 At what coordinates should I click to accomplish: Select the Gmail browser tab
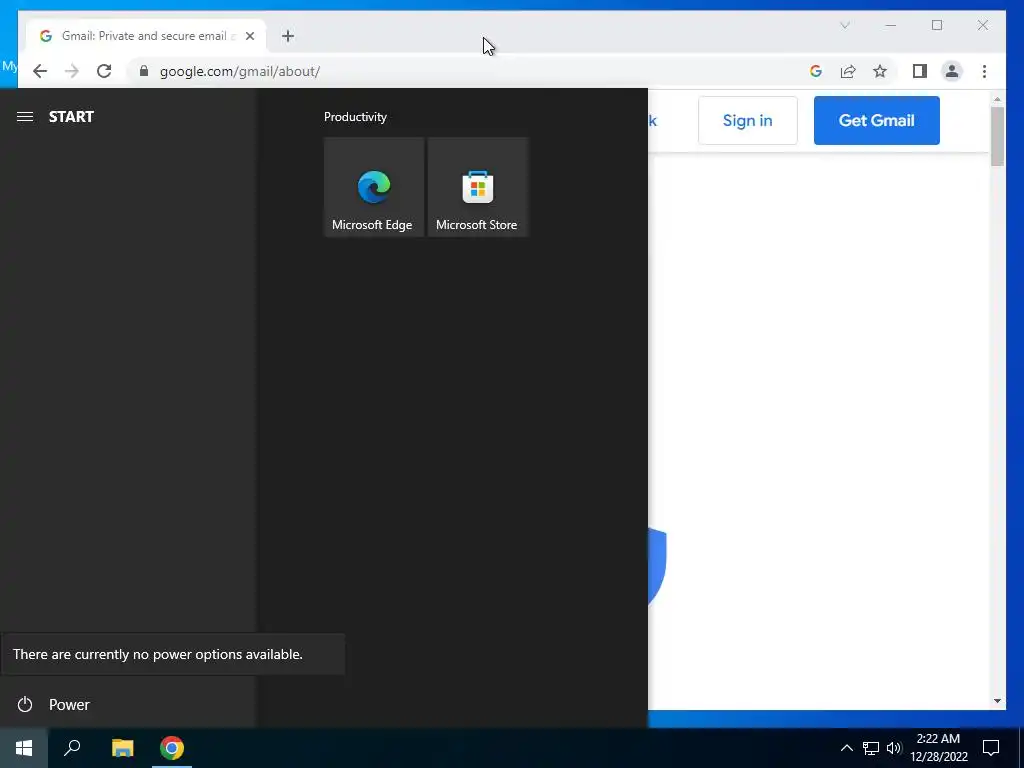click(x=145, y=36)
